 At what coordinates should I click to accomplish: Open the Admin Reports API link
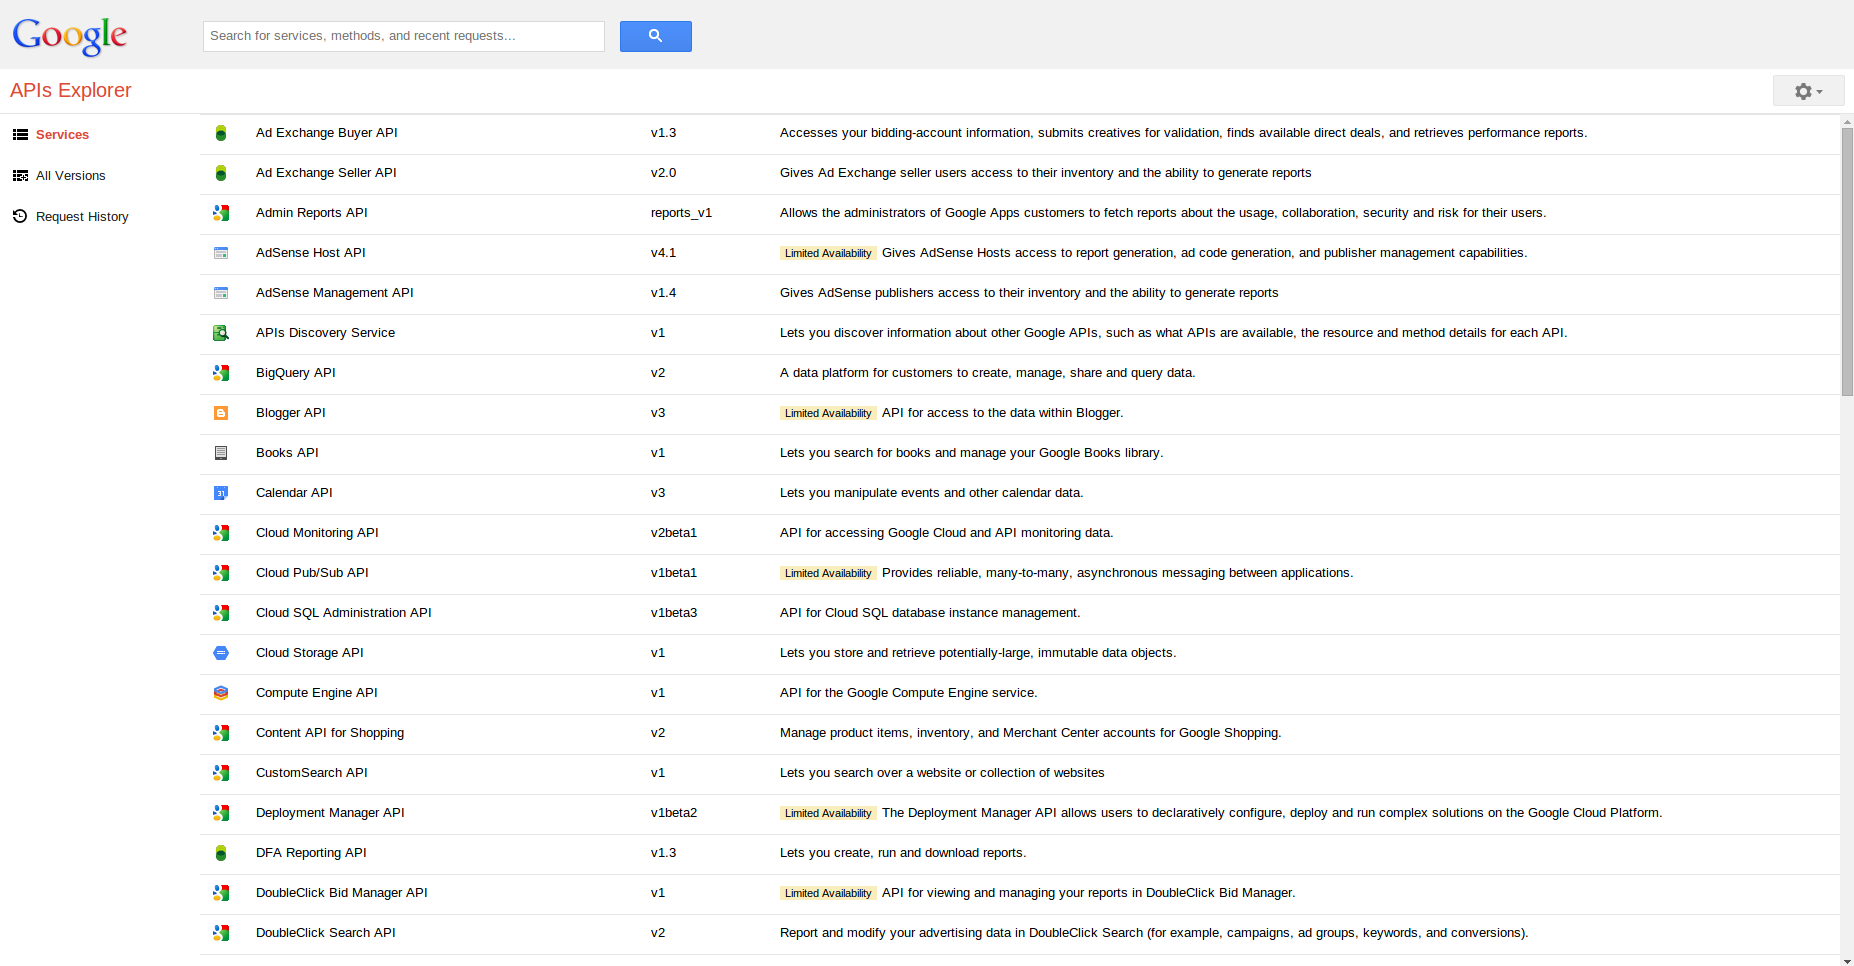(312, 213)
